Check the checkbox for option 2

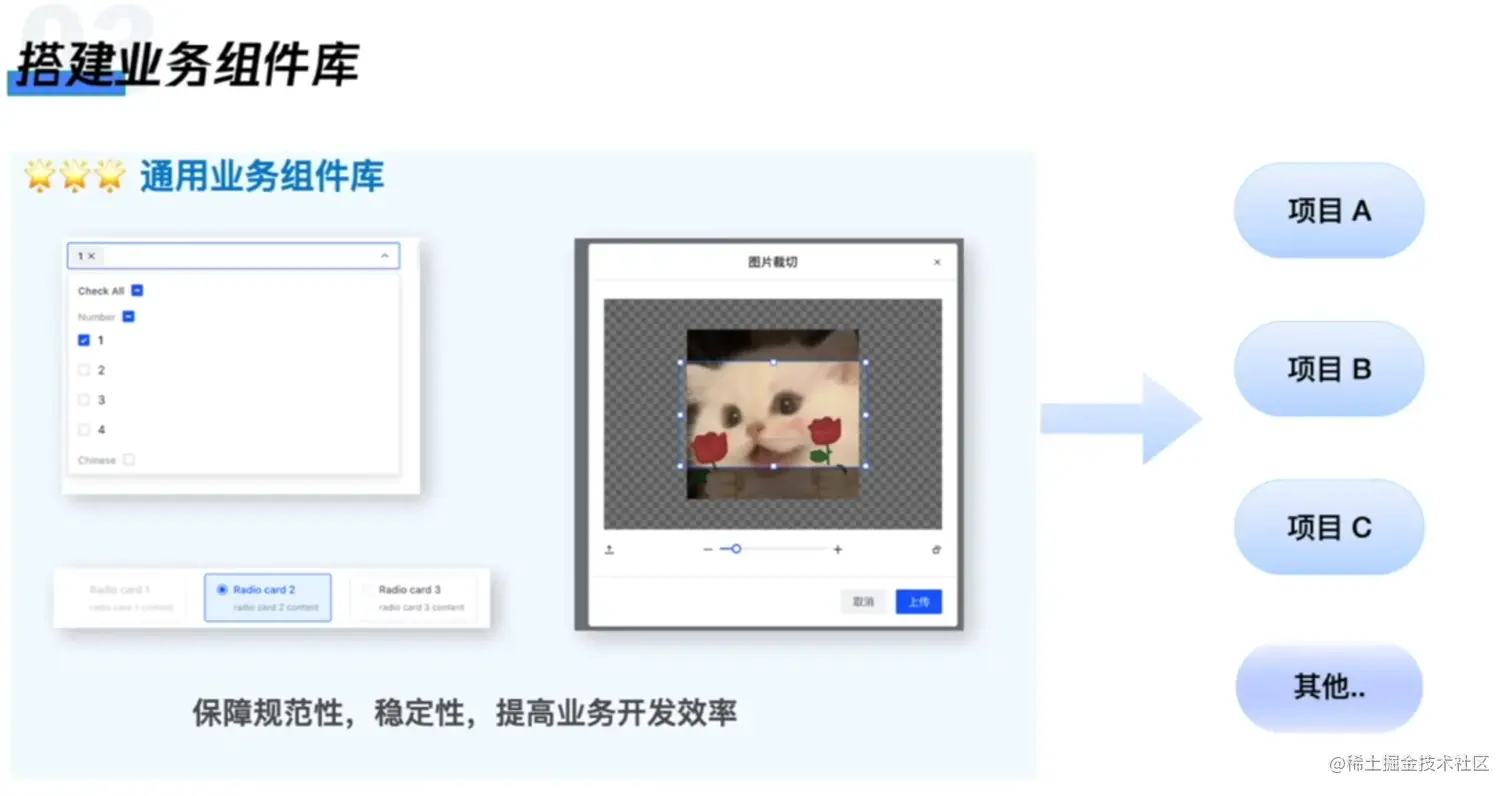coord(84,370)
